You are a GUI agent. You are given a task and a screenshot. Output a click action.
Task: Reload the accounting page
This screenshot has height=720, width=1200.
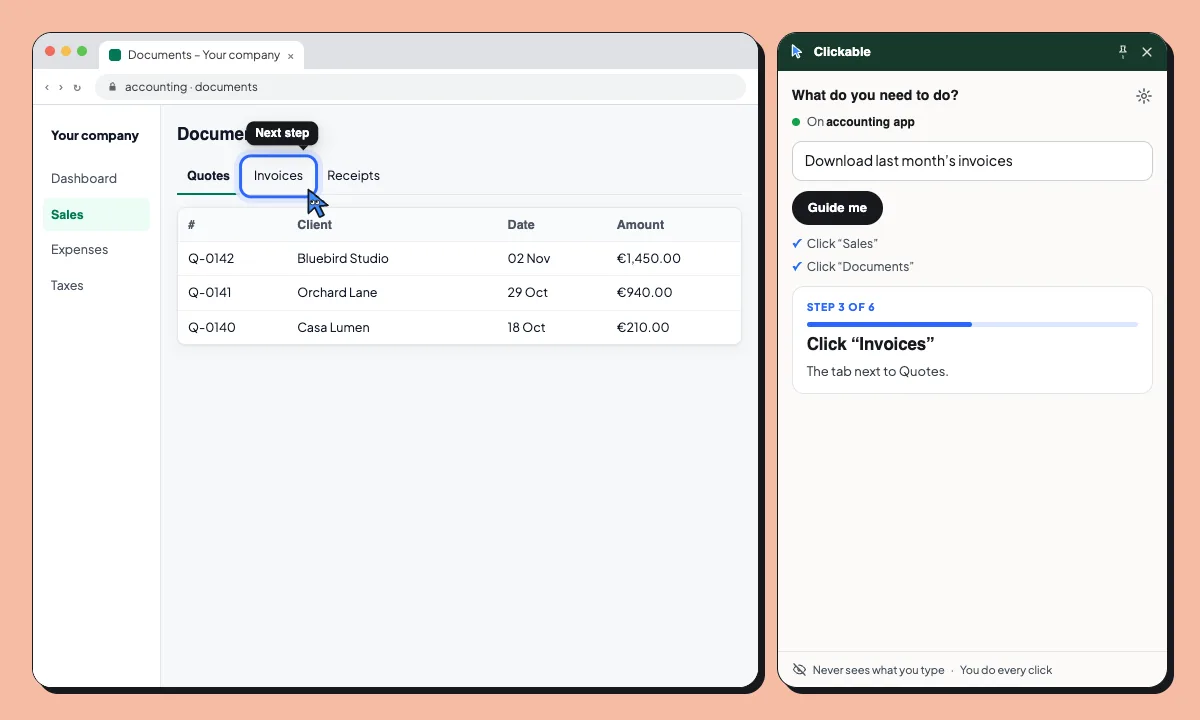77,87
